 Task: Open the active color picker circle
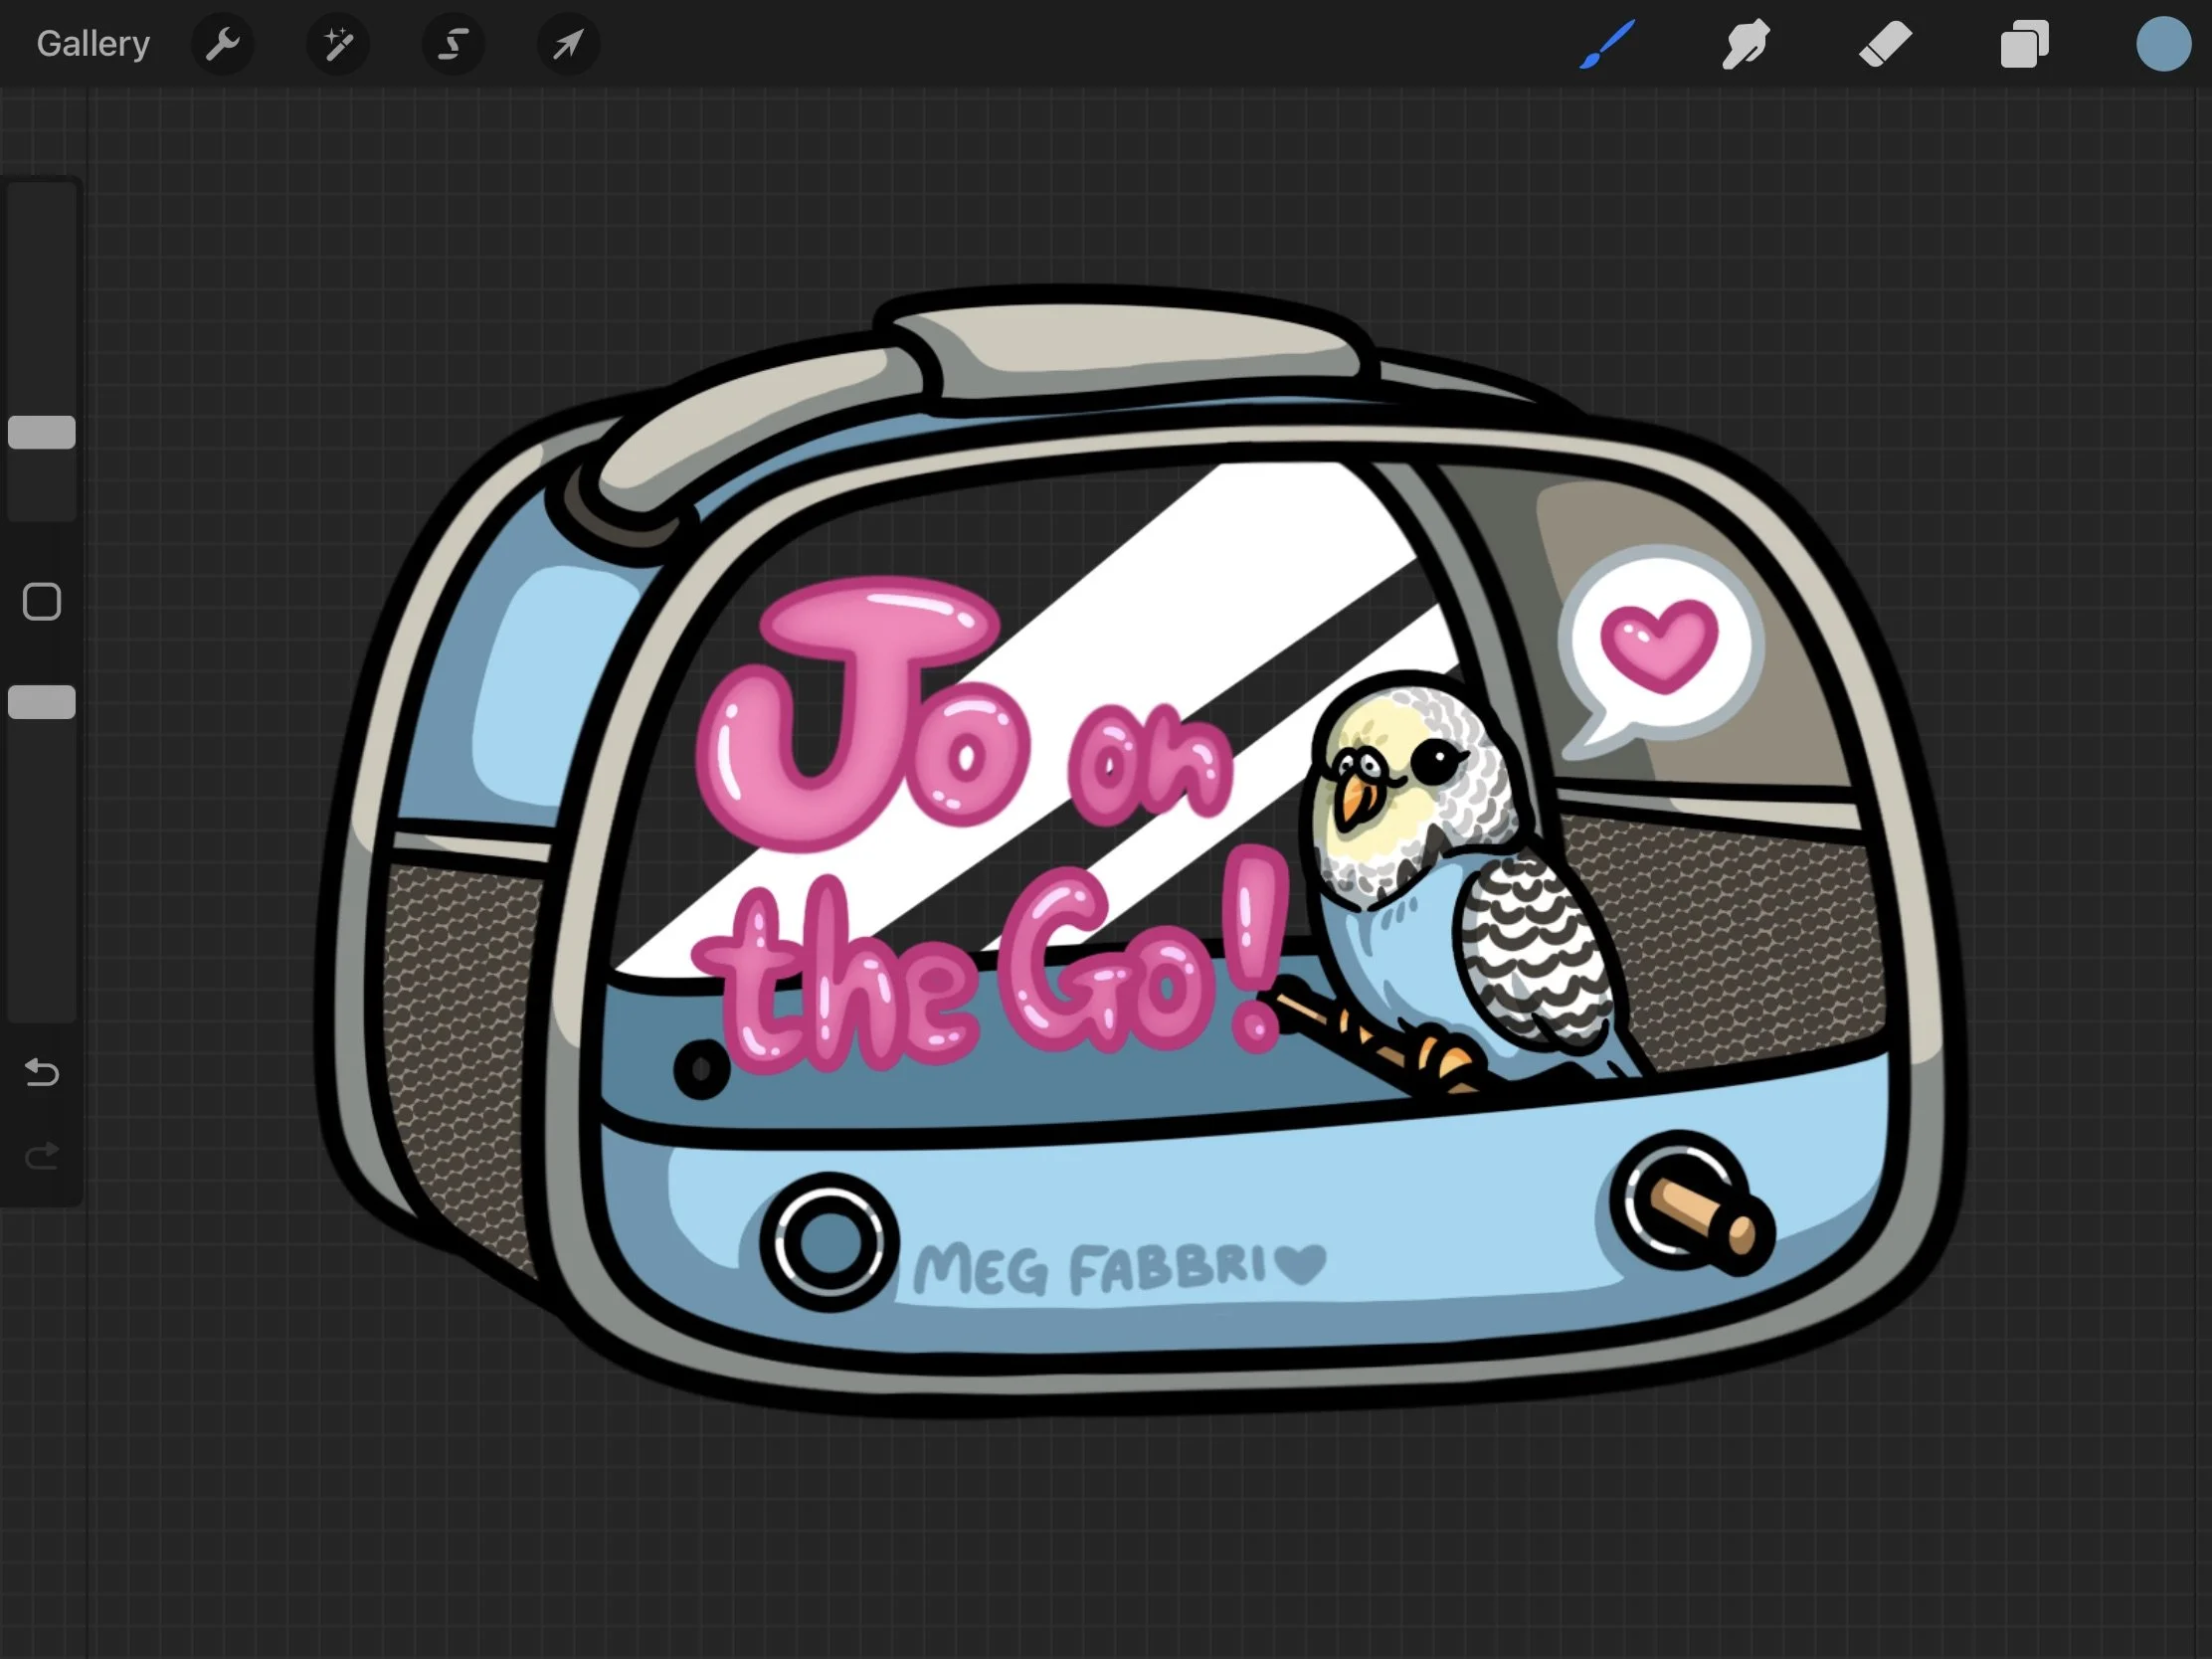(2163, 44)
